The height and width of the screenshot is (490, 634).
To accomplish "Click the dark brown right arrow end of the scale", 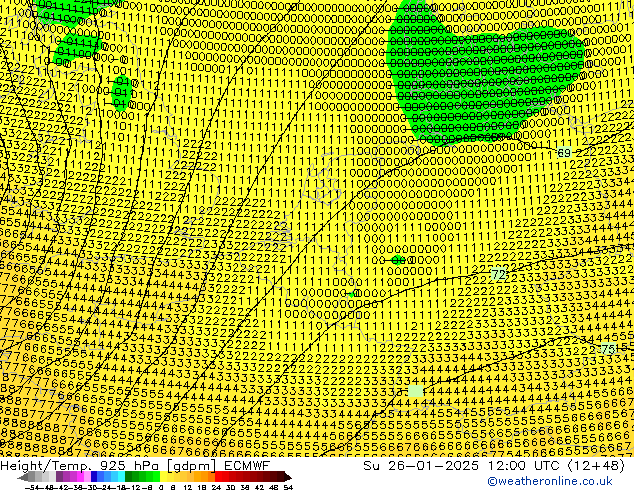I will [288, 478].
